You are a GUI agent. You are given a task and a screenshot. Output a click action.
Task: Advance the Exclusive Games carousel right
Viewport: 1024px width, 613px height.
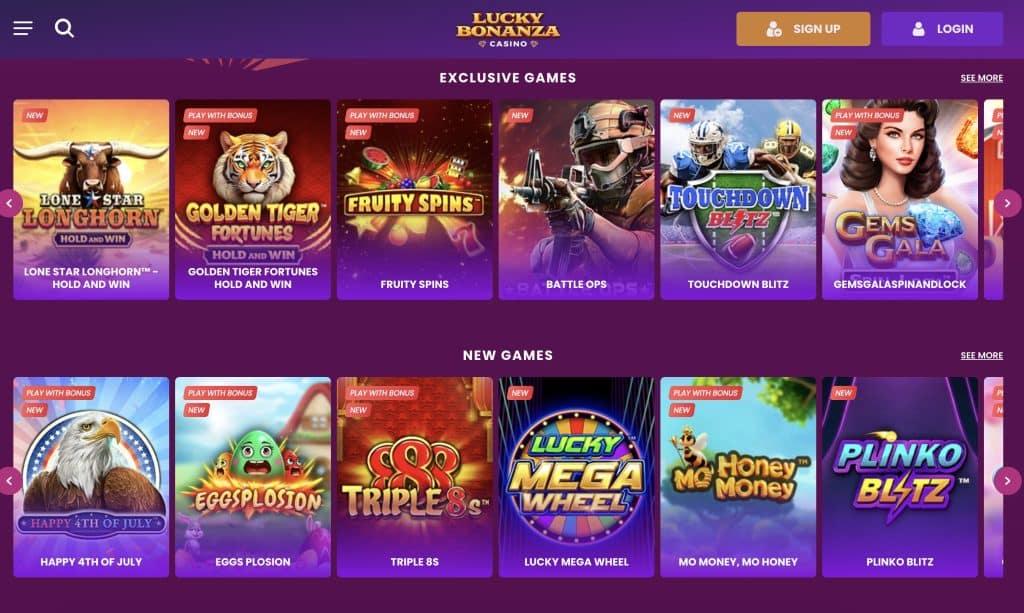click(1008, 203)
